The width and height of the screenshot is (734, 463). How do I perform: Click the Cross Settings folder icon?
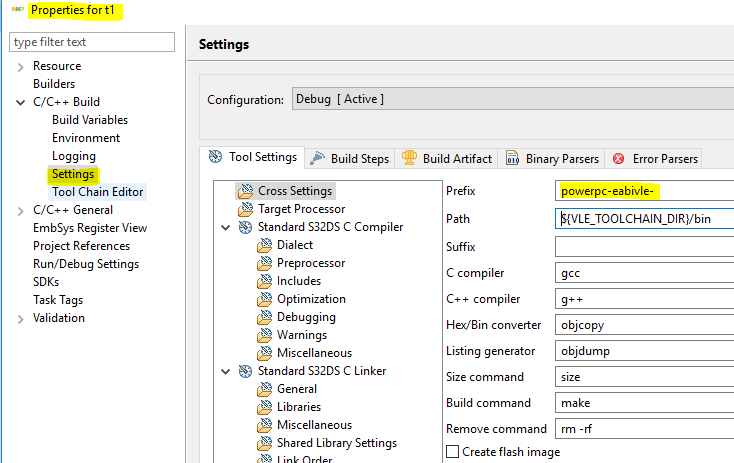(246, 191)
